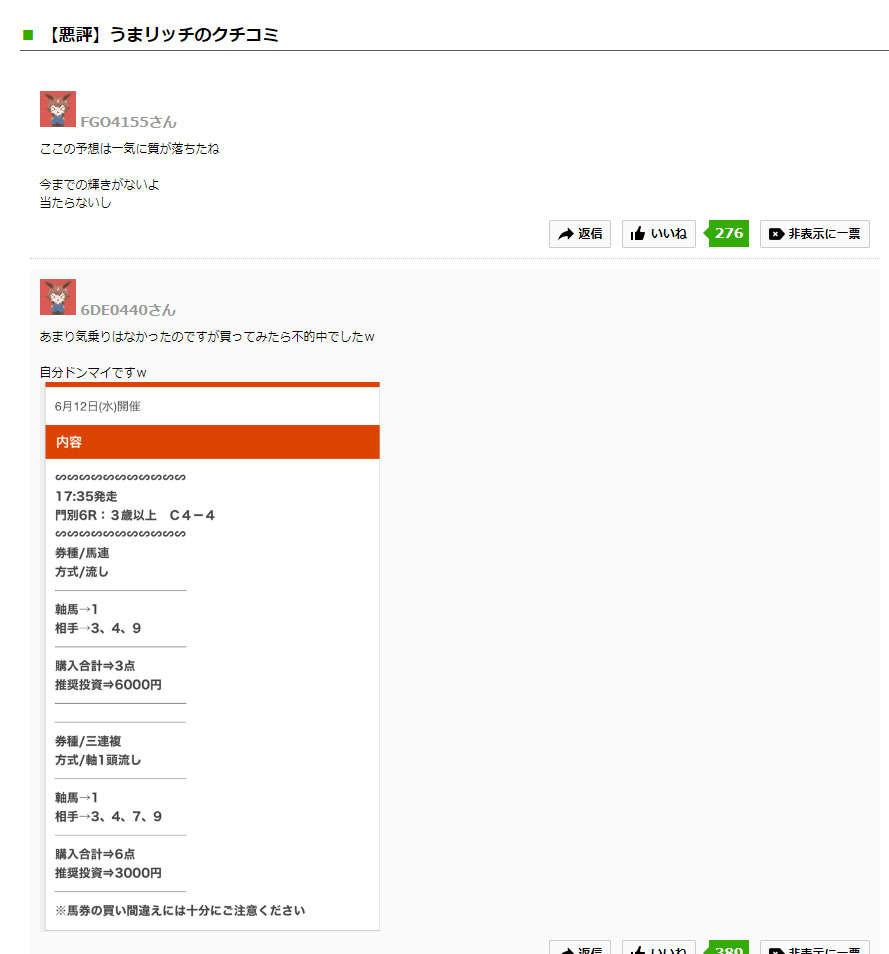Viewport: 889px width, 954px height.
Task: Click the green square icon beside the heading
Action: click(x=28, y=35)
